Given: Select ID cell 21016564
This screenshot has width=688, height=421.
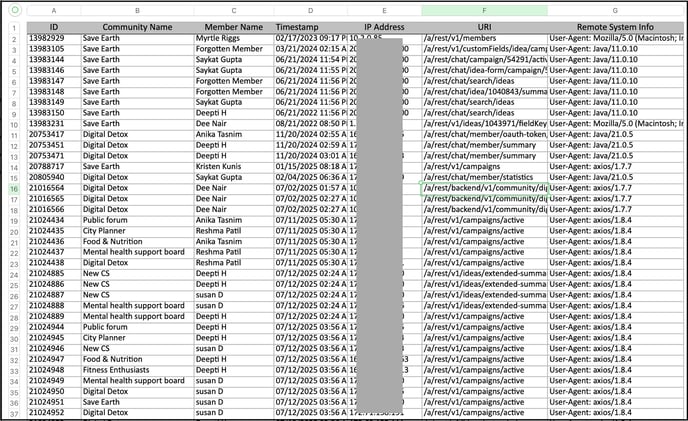Looking at the screenshot, I should click(54, 188).
